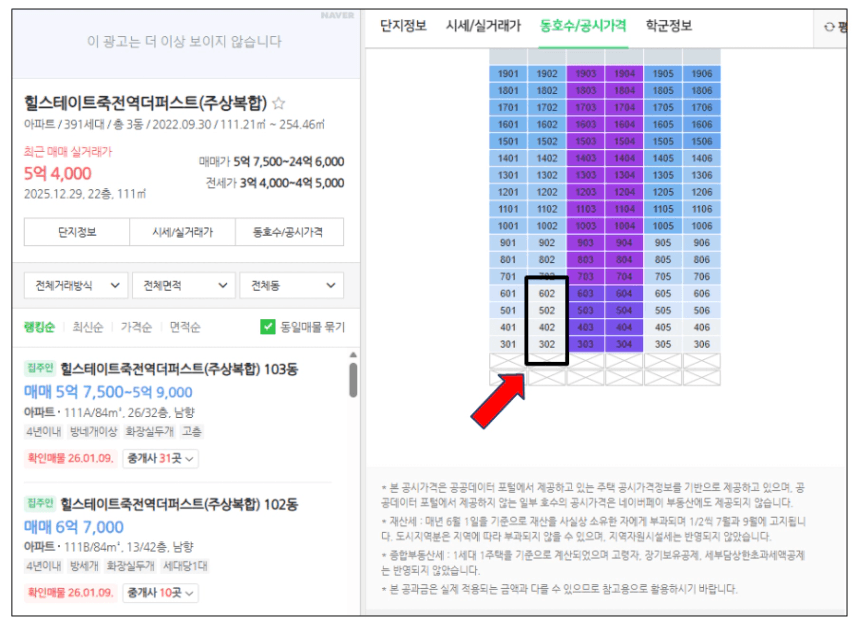This screenshot has height=625, width=857.
Task: Select purple unit 304 cell
Action: pyautogui.click(x=624, y=344)
